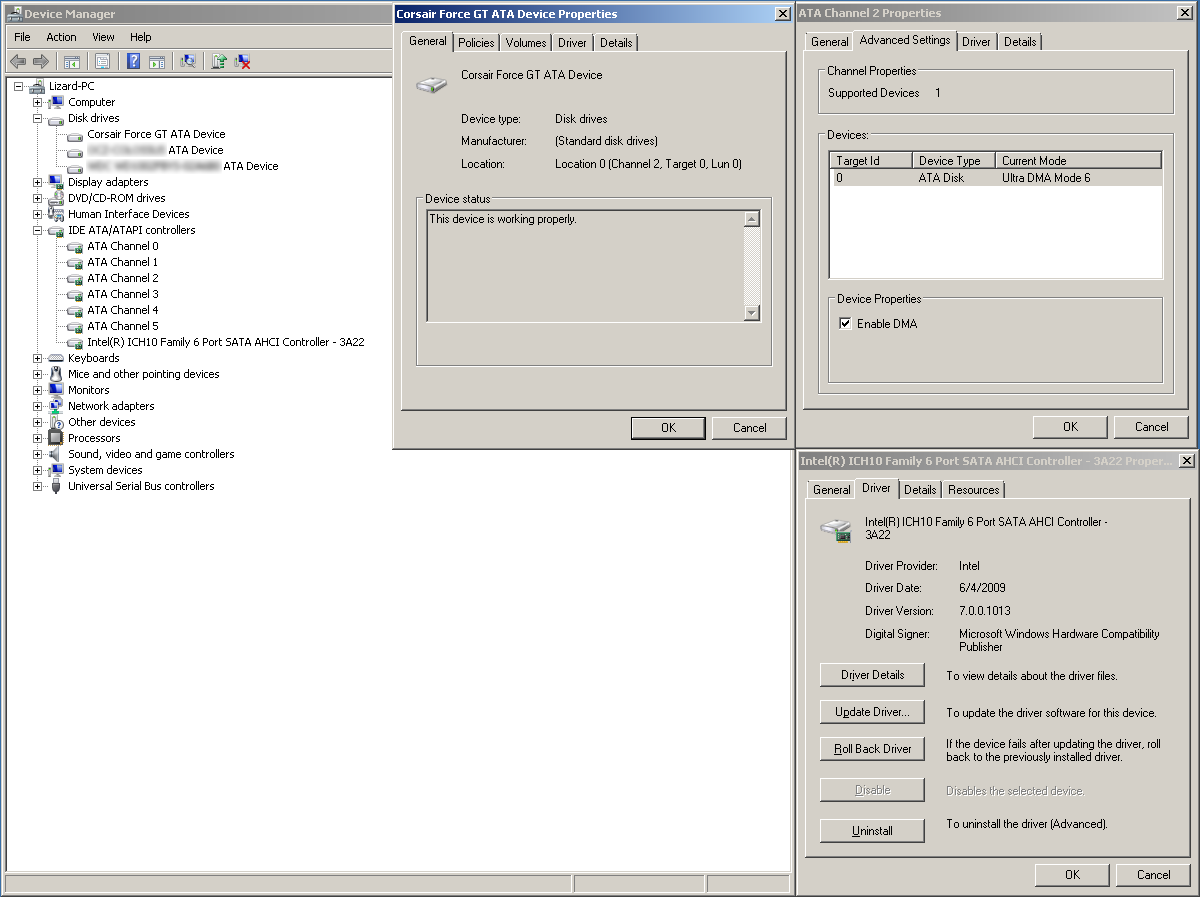This screenshot has width=1200, height=897.
Task: Click the Display adapters category icon
Action: pos(56,182)
